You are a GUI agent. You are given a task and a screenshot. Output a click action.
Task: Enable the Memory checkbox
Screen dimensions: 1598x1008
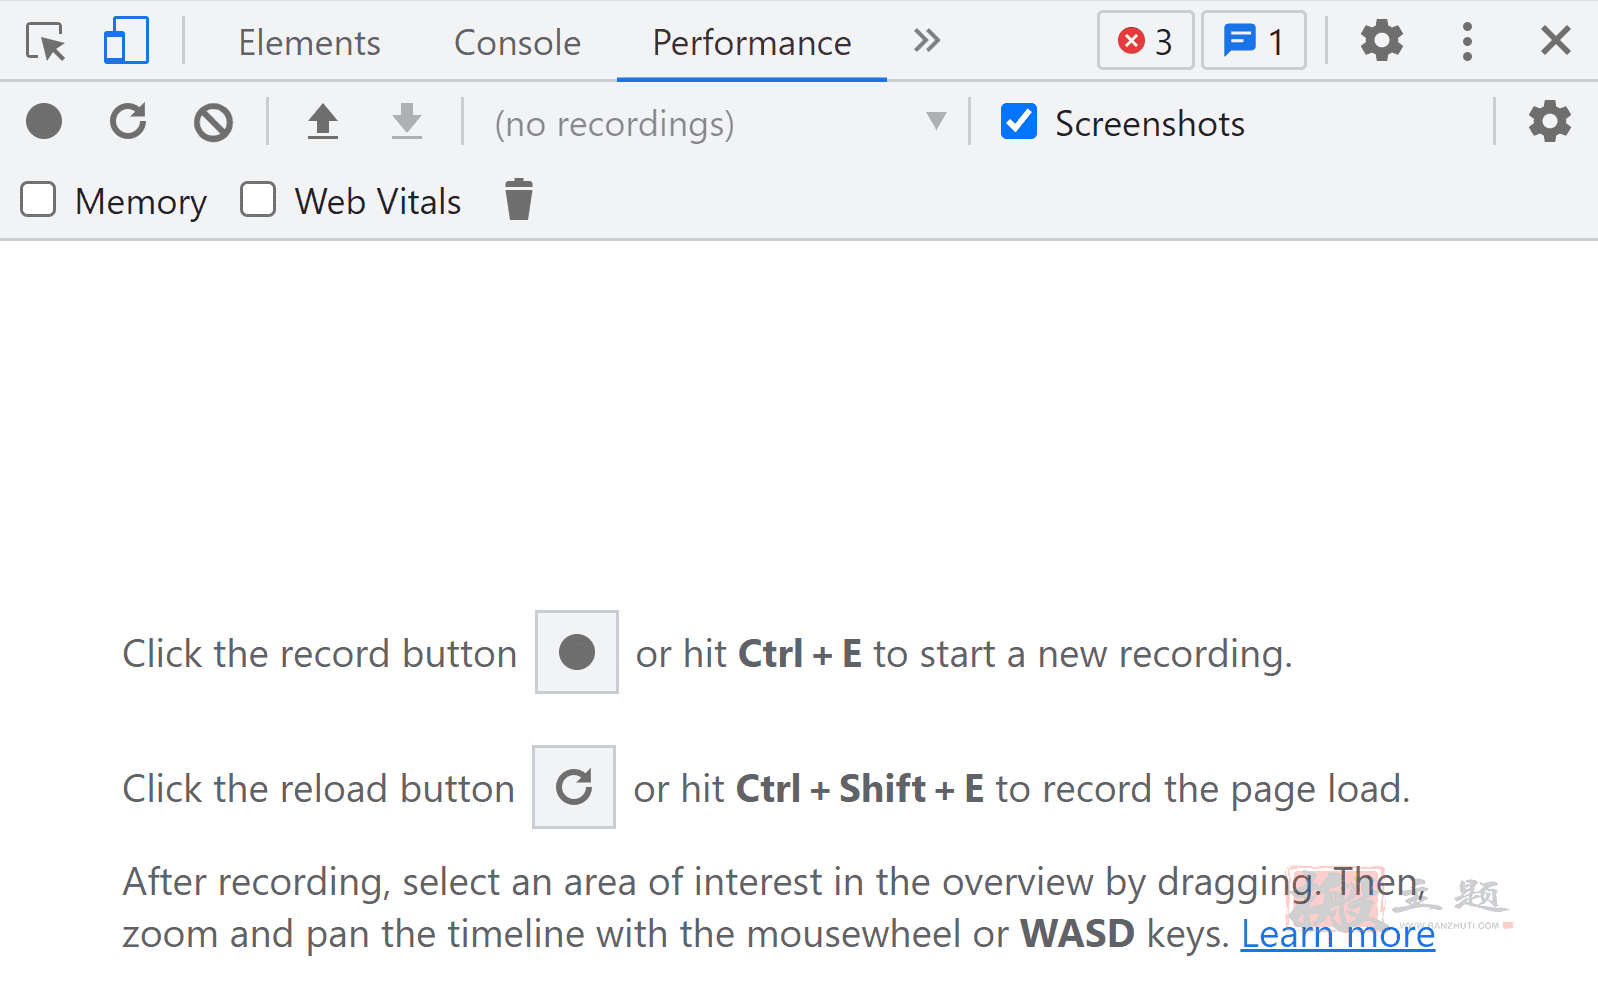(x=38, y=200)
